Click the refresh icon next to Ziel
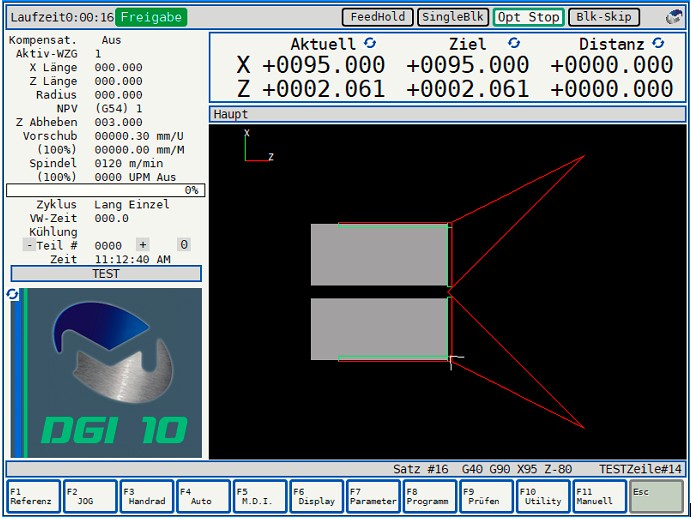This screenshot has height=519, width=692. 514,43
